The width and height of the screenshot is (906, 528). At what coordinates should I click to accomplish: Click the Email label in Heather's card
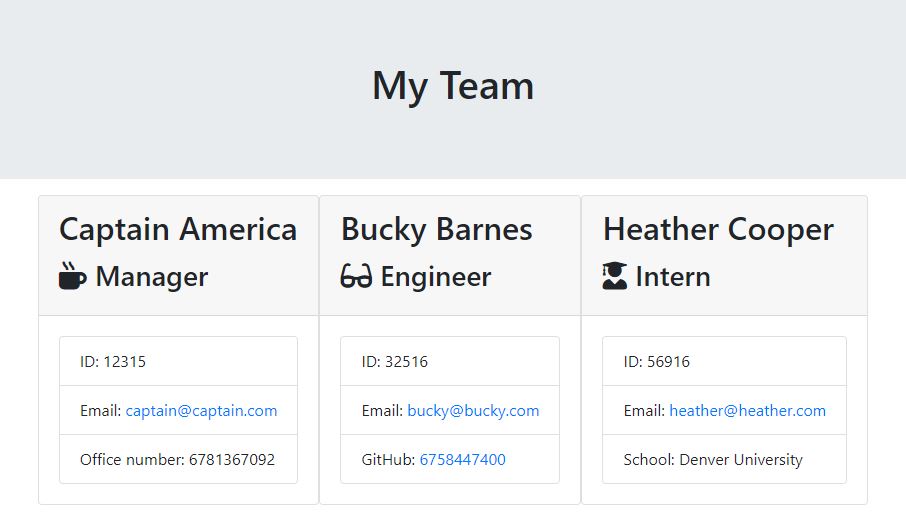[644, 410]
